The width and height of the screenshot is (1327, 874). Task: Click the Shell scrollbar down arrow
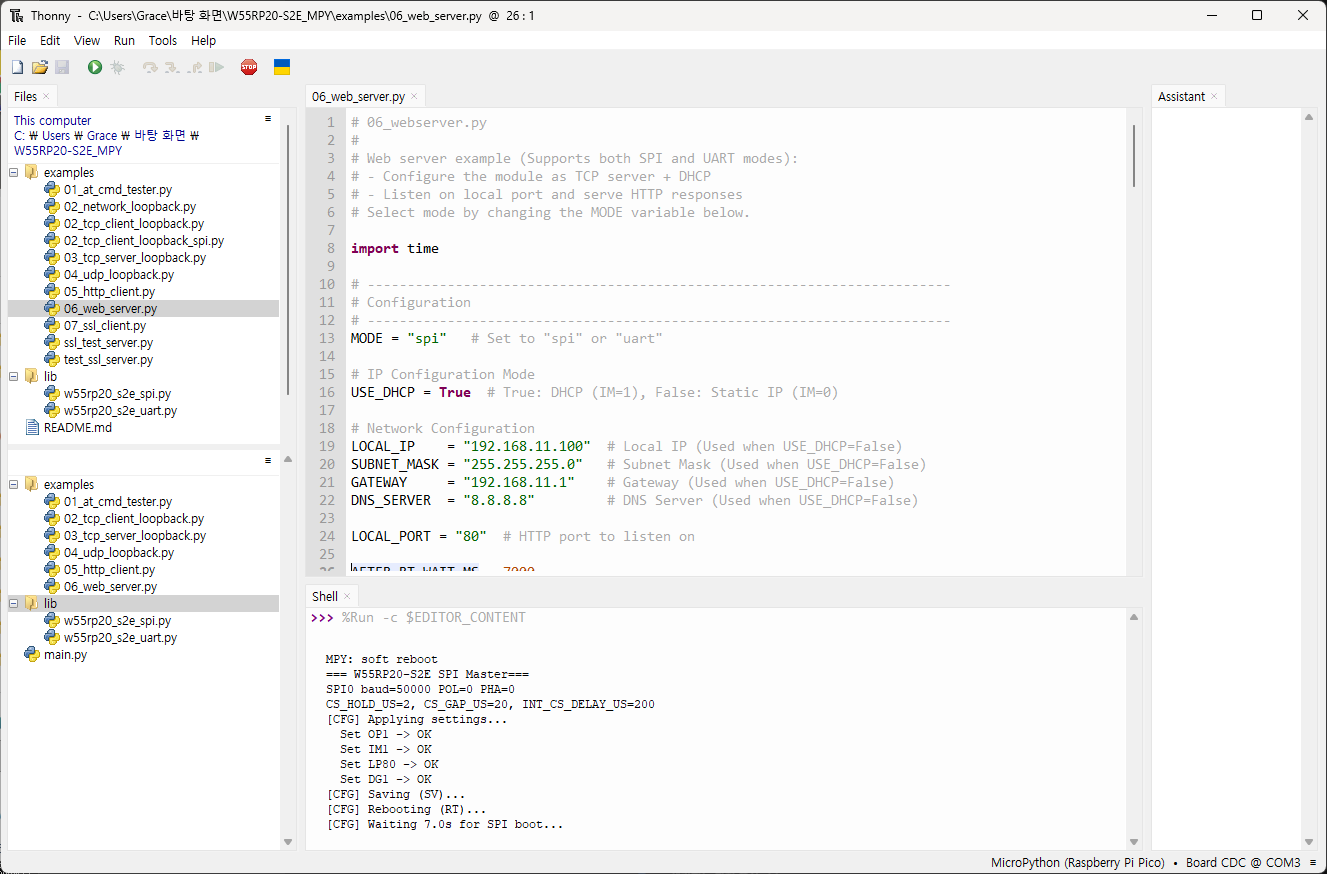1134,842
